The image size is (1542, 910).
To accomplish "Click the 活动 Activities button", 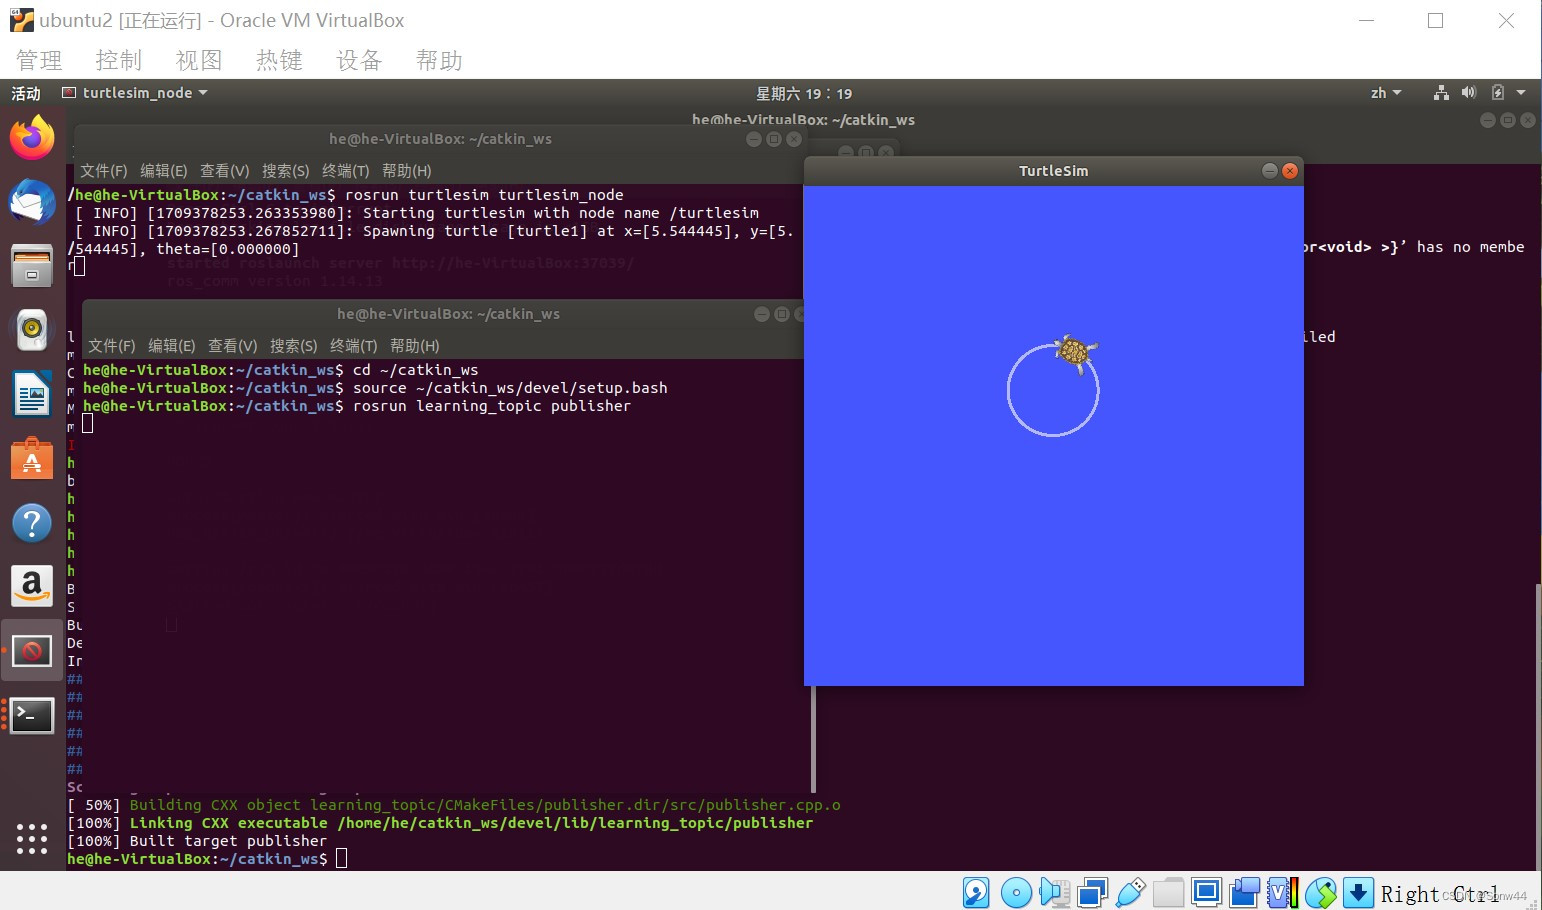I will (26, 93).
